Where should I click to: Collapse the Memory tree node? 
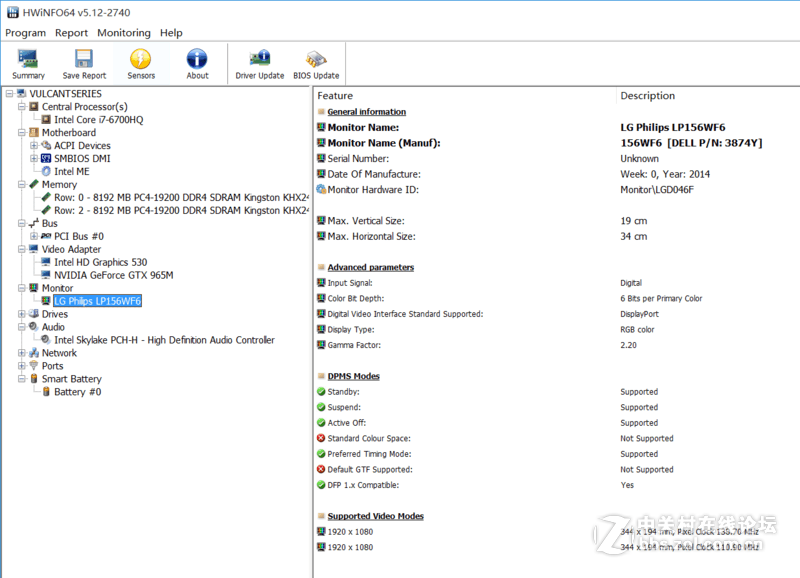click(x=21, y=185)
